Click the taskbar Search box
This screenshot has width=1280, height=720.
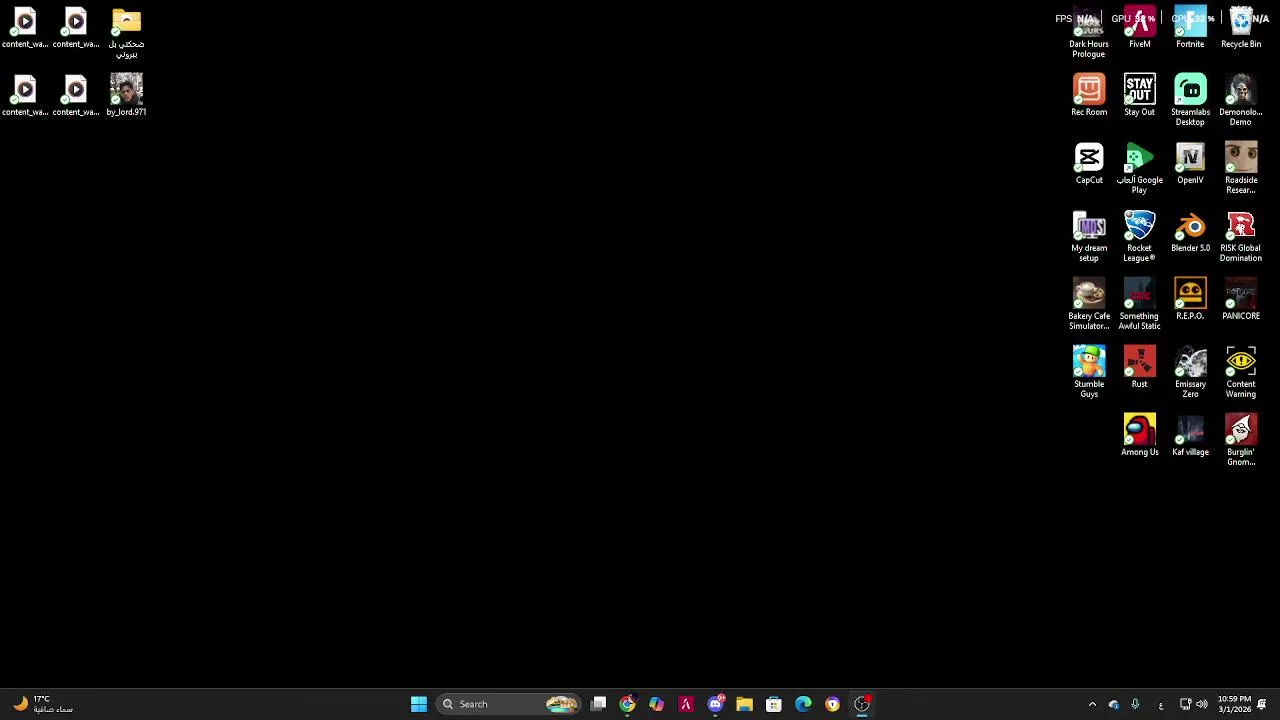point(510,704)
